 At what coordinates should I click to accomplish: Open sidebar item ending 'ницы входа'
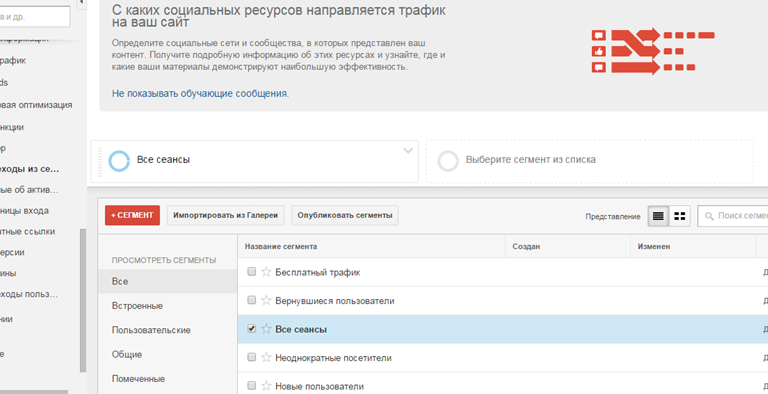tap(24, 211)
